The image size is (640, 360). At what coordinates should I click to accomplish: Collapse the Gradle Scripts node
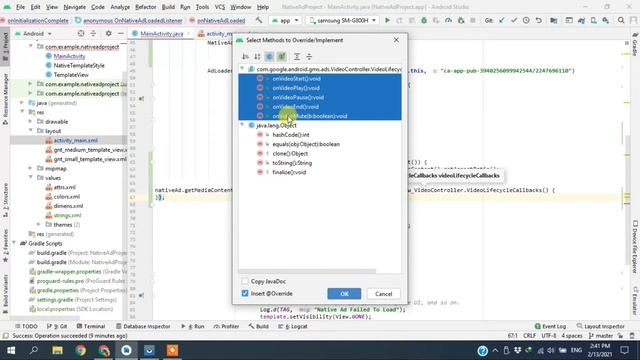pyautogui.click(x=14, y=243)
